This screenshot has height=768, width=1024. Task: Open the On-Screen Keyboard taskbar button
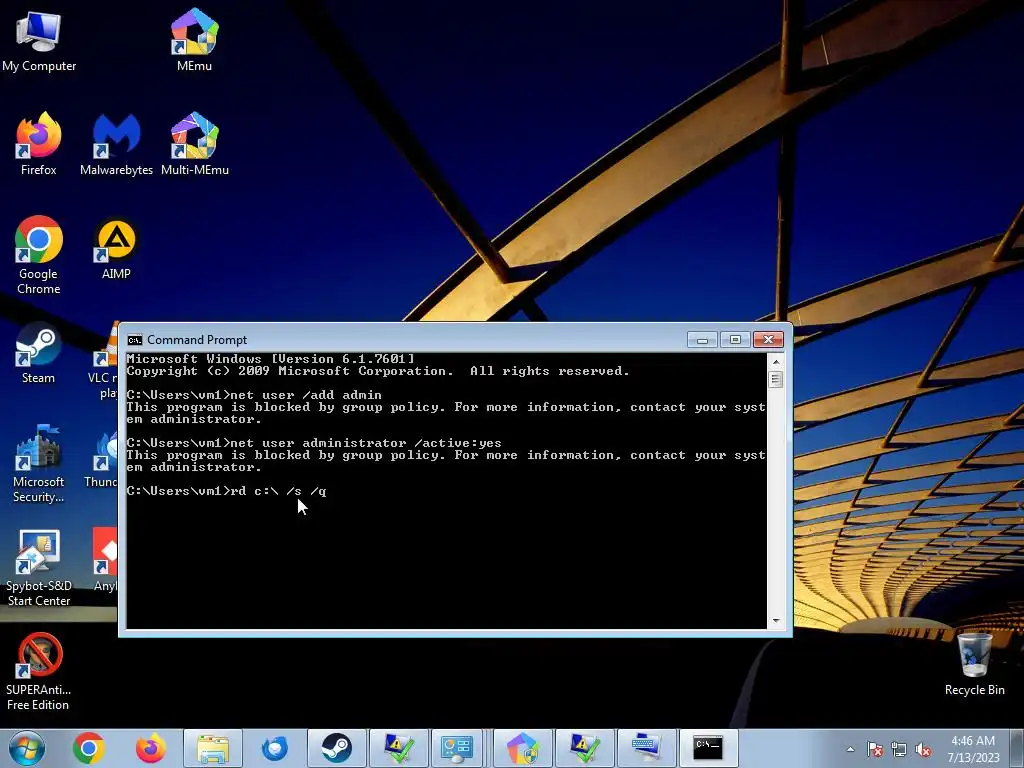point(646,748)
